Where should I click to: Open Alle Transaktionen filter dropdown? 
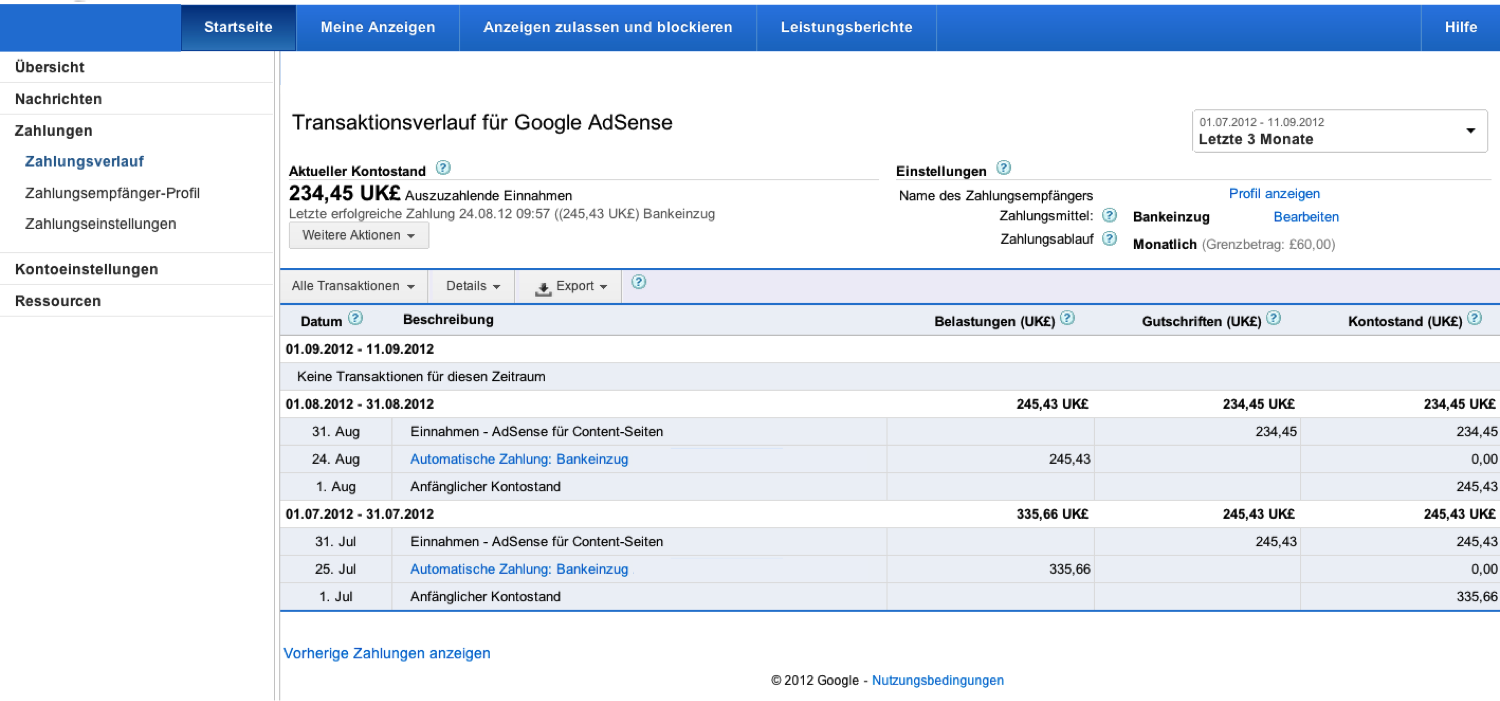[x=353, y=286]
